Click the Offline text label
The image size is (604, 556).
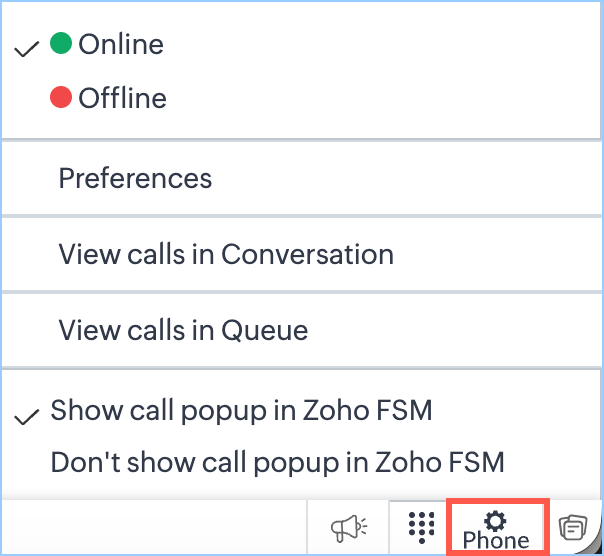coord(122,98)
